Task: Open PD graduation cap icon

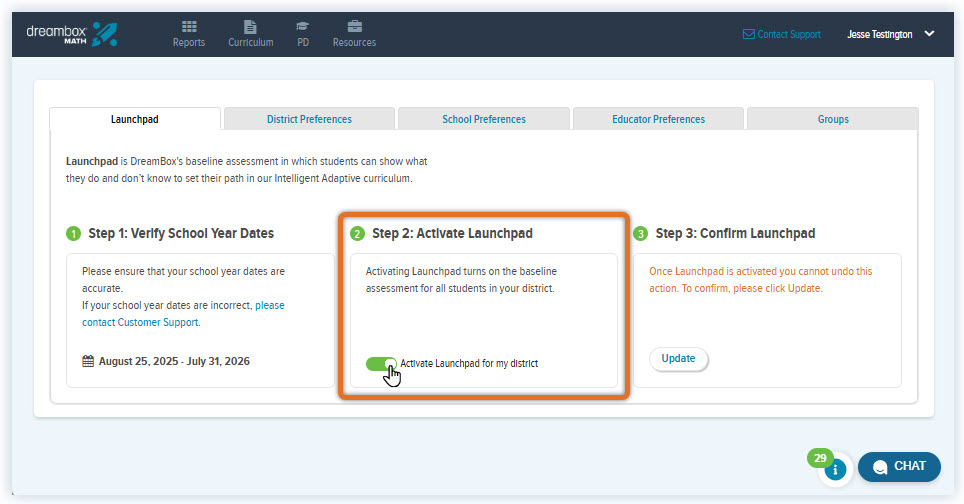Action: click(x=302, y=26)
